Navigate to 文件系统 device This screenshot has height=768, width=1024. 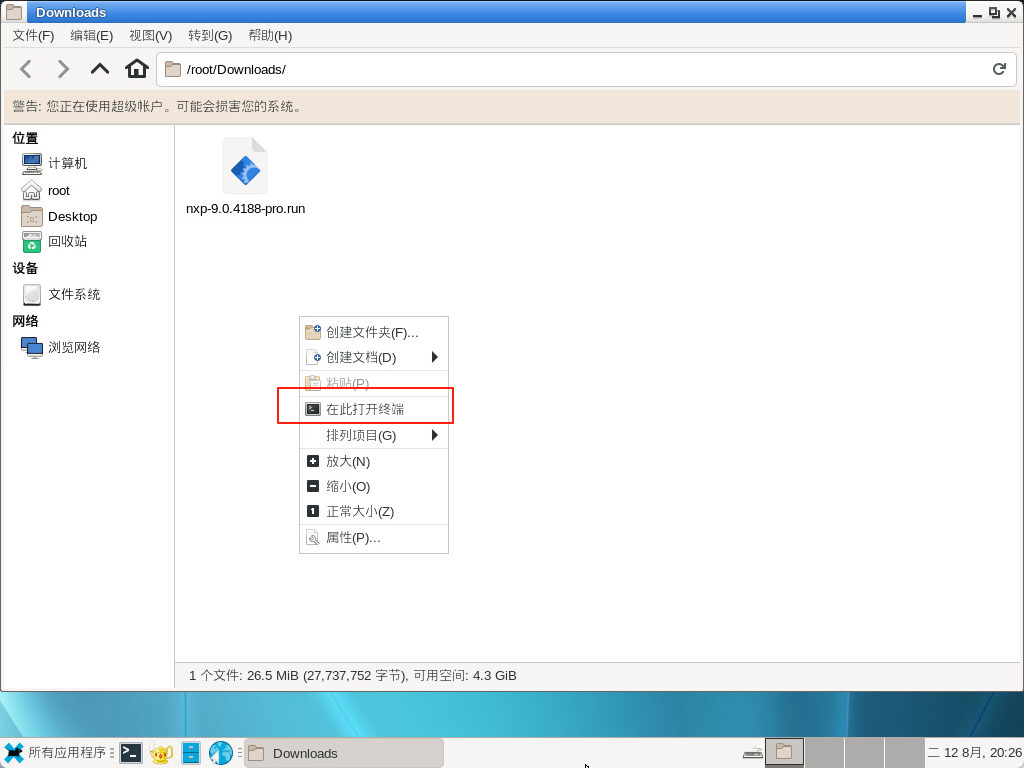point(73,294)
